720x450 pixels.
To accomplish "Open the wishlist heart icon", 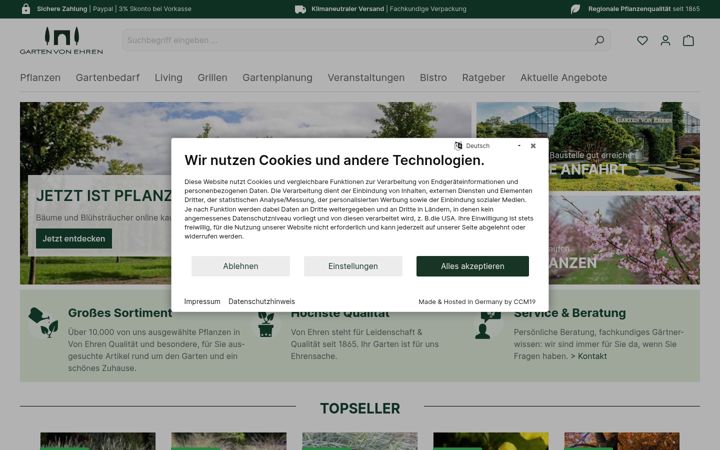I will tap(642, 40).
